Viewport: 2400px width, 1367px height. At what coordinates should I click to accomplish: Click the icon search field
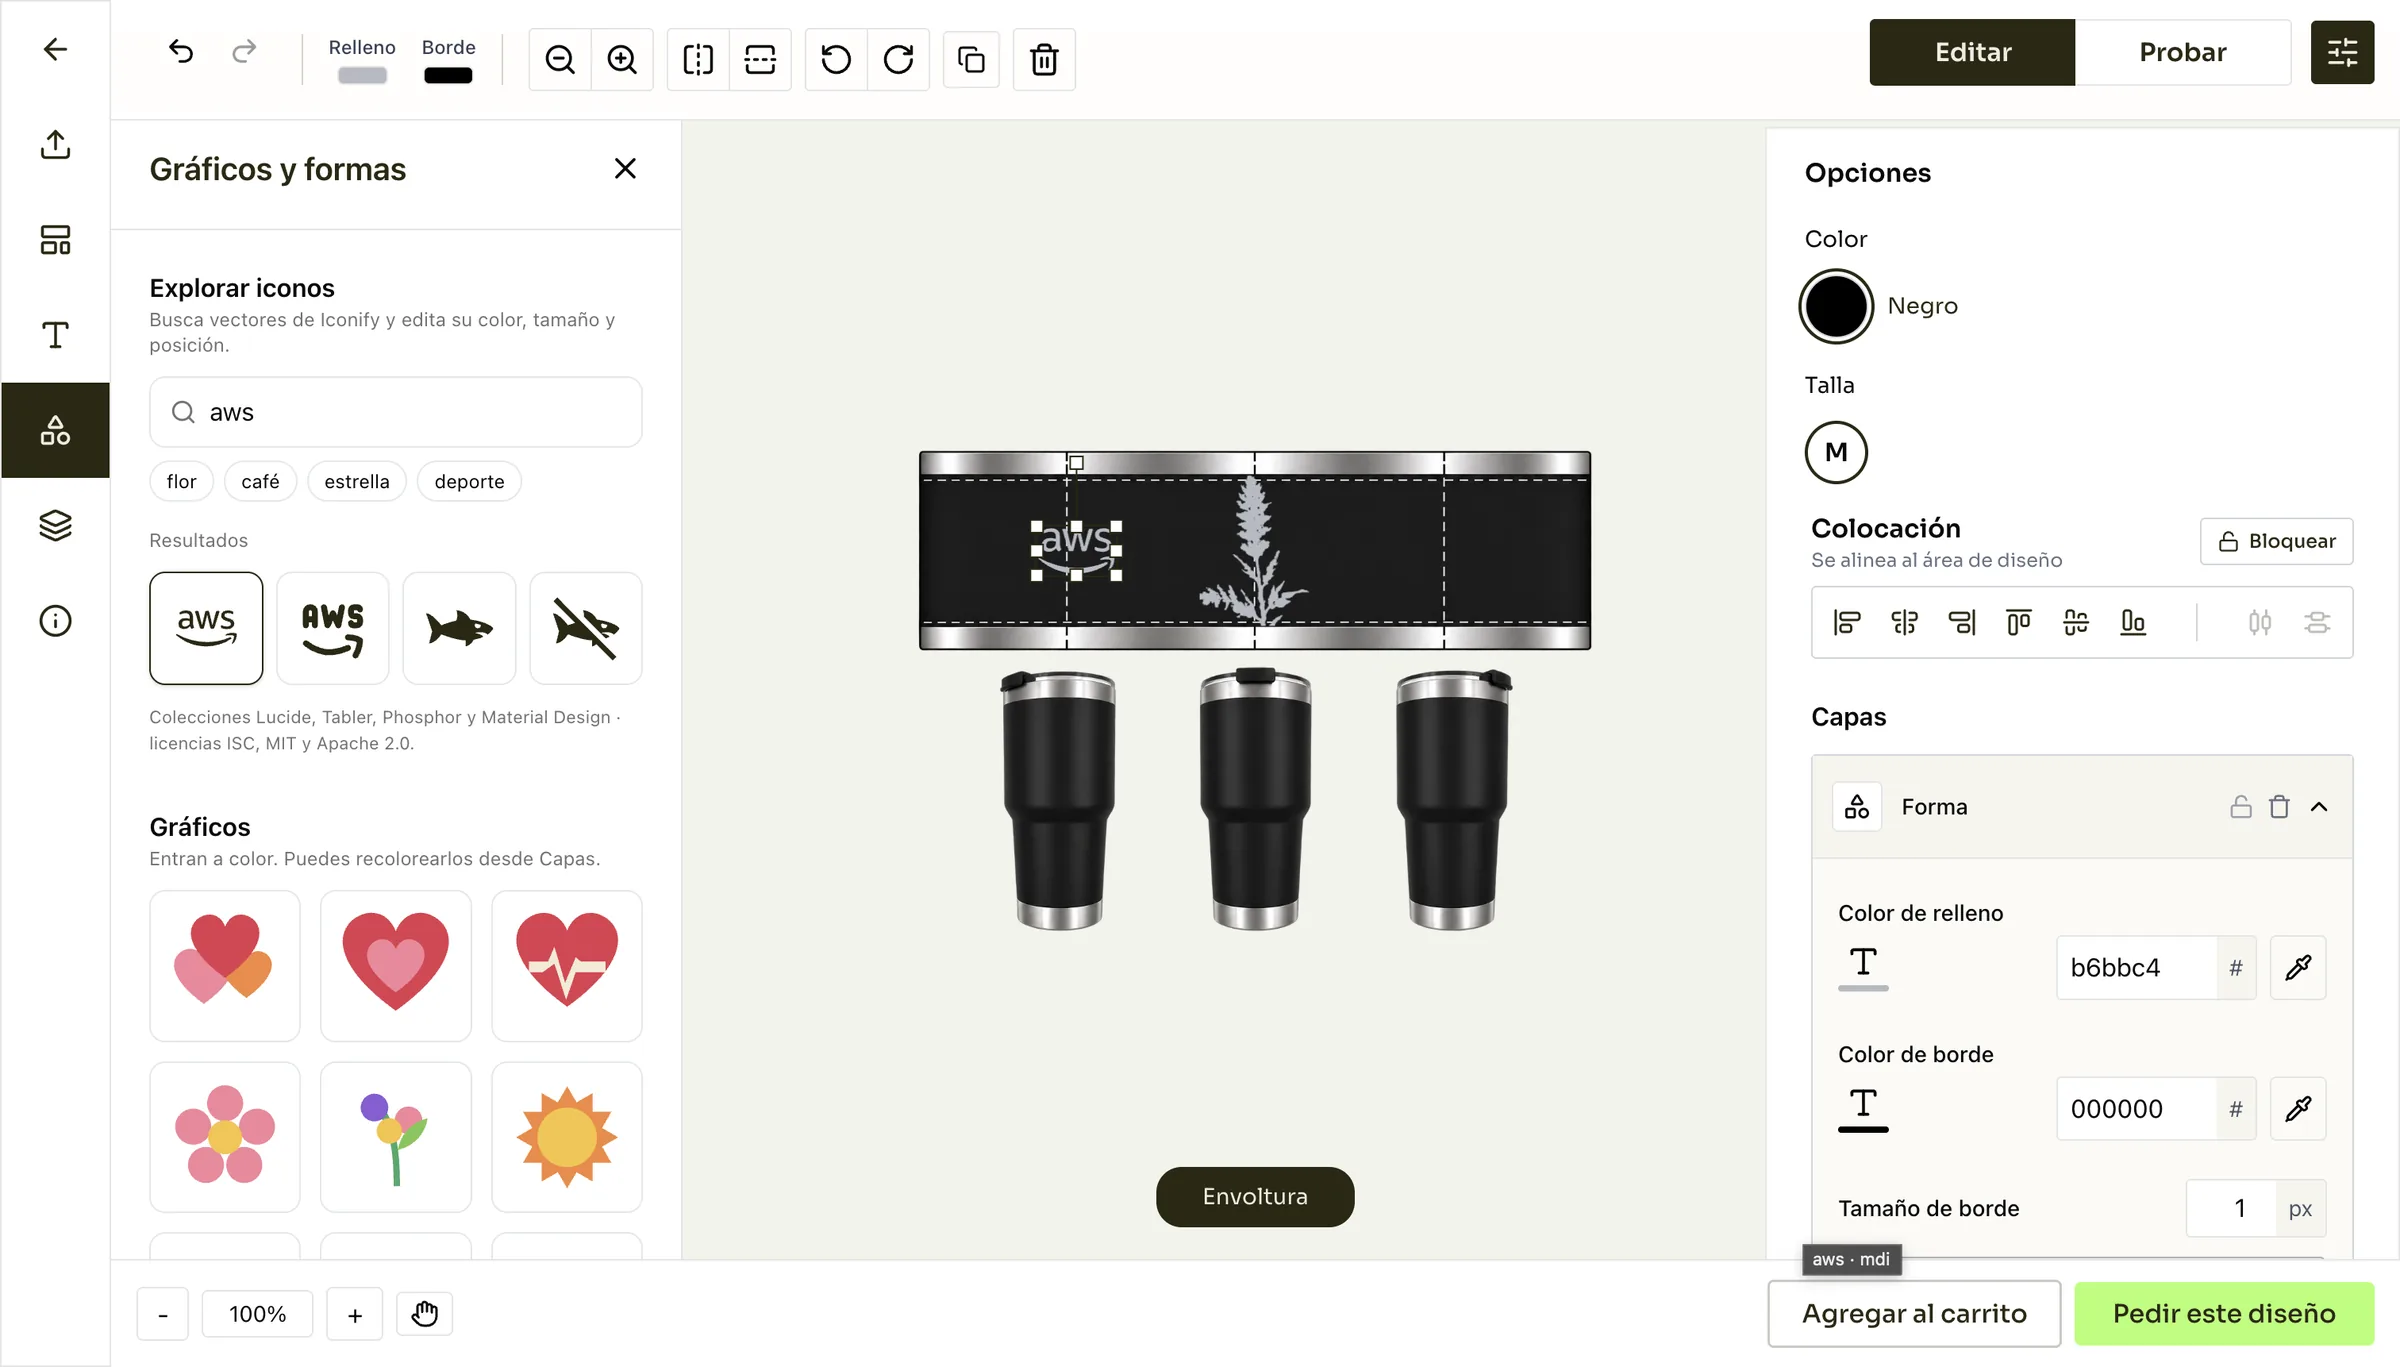[396, 412]
